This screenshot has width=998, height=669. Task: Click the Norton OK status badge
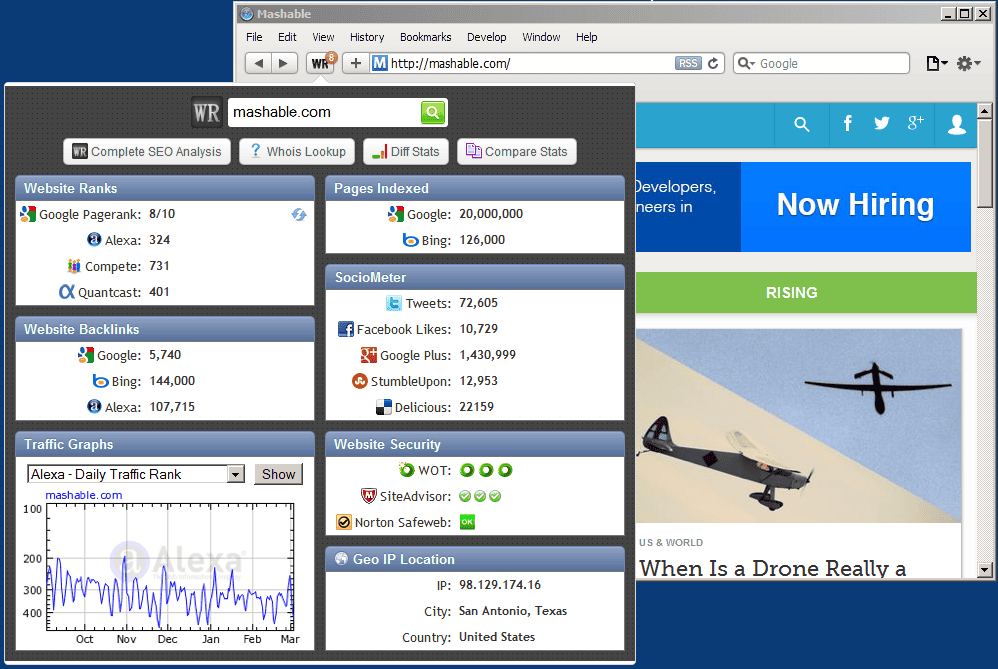click(467, 522)
